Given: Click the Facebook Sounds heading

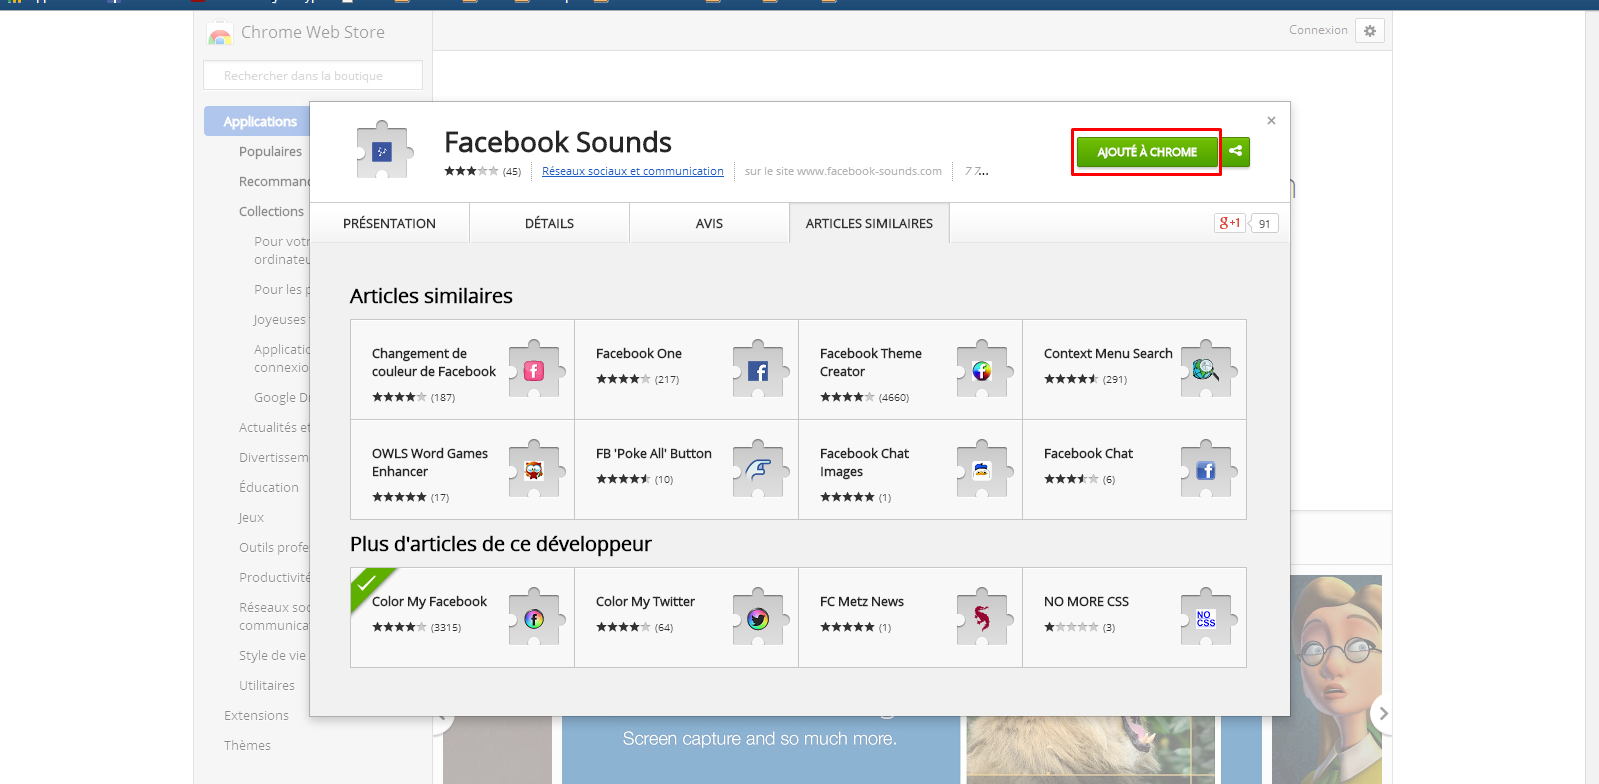Looking at the screenshot, I should pos(558,142).
